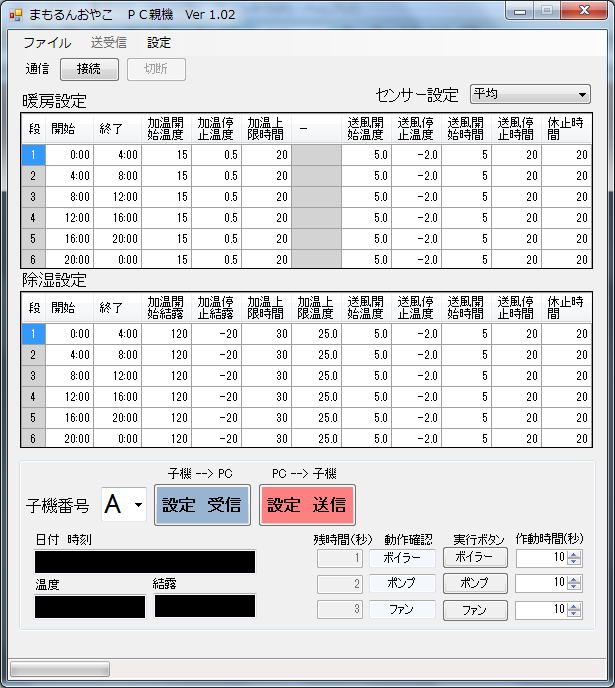Click 残時間 field showing 1
Image resolution: width=615 pixels, height=688 pixels.
point(340,558)
